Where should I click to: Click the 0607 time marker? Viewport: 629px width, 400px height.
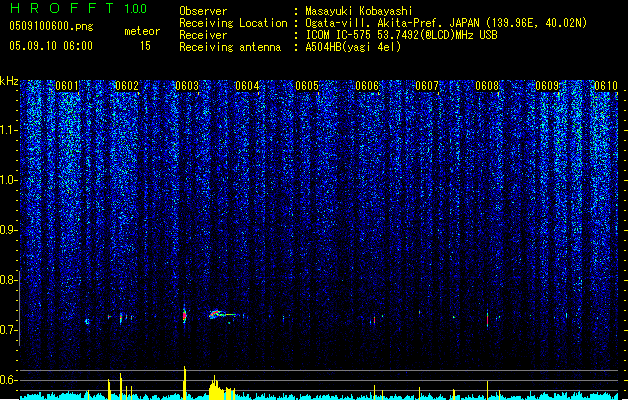[x=427, y=86]
